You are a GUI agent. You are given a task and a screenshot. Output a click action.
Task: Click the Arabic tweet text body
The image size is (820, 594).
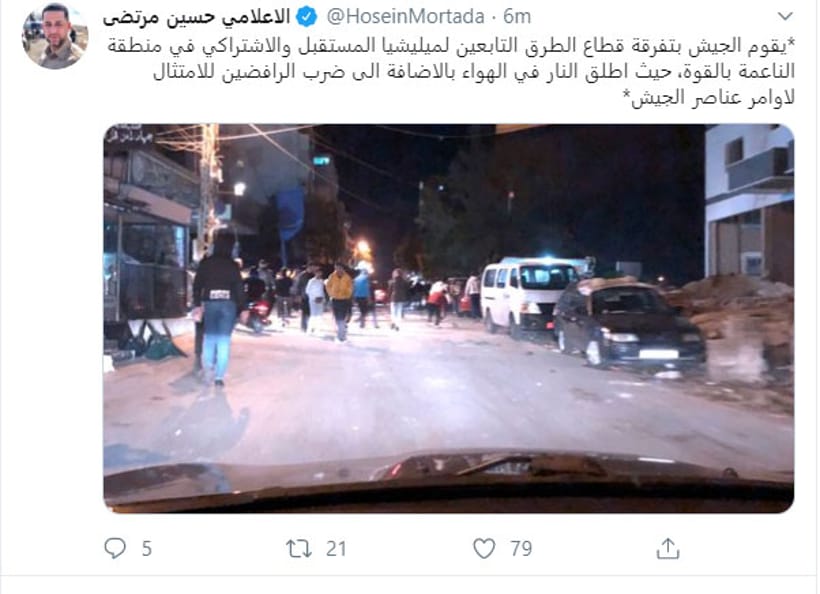[451, 72]
